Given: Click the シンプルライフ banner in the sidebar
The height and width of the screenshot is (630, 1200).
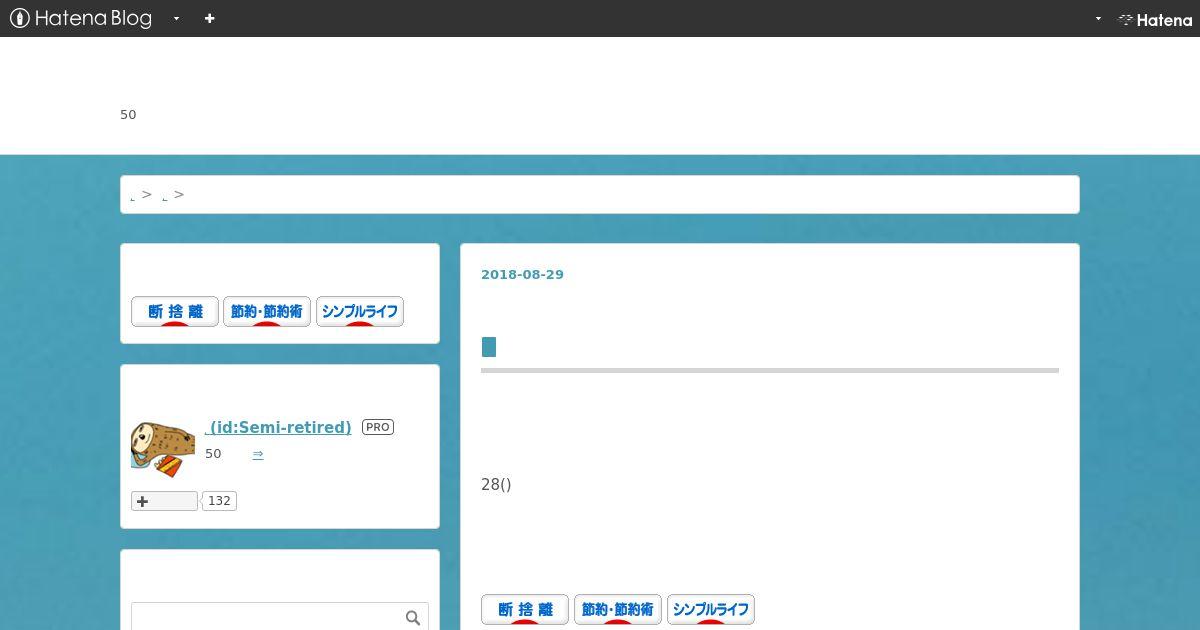Looking at the screenshot, I should click(x=360, y=311).
